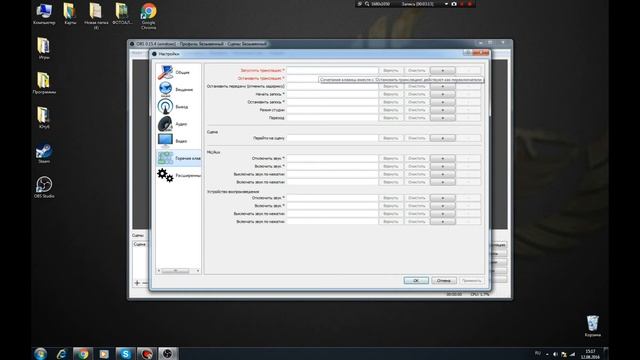Open the Игры desktop folder
Image resolution: width=640 pixels, height=360 pixels.
click(44, 48)
